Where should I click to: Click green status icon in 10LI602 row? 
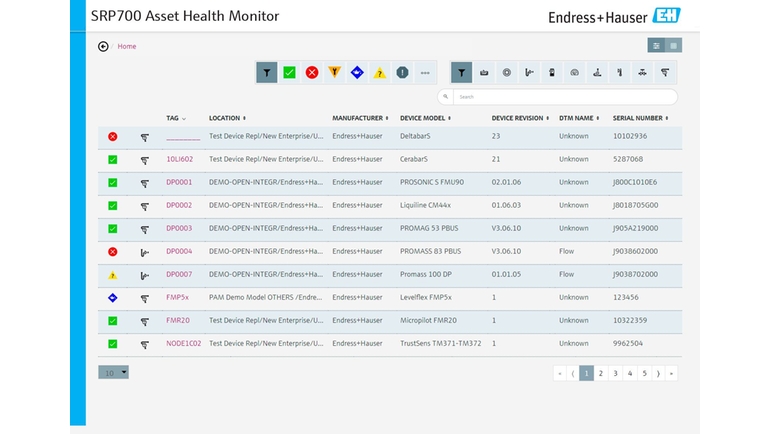point(113,160)
